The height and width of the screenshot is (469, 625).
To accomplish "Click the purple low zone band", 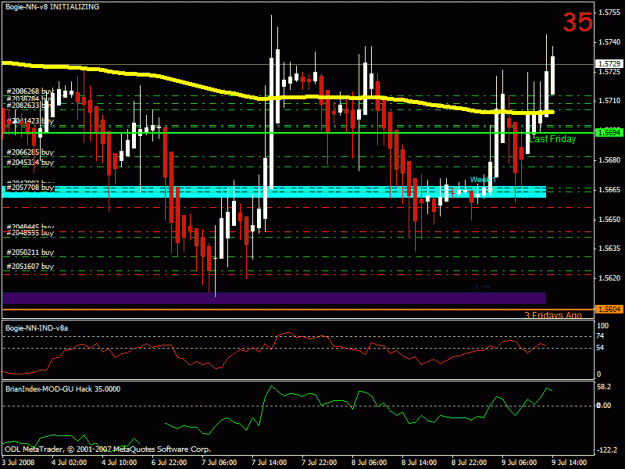I will click(274, 298).
